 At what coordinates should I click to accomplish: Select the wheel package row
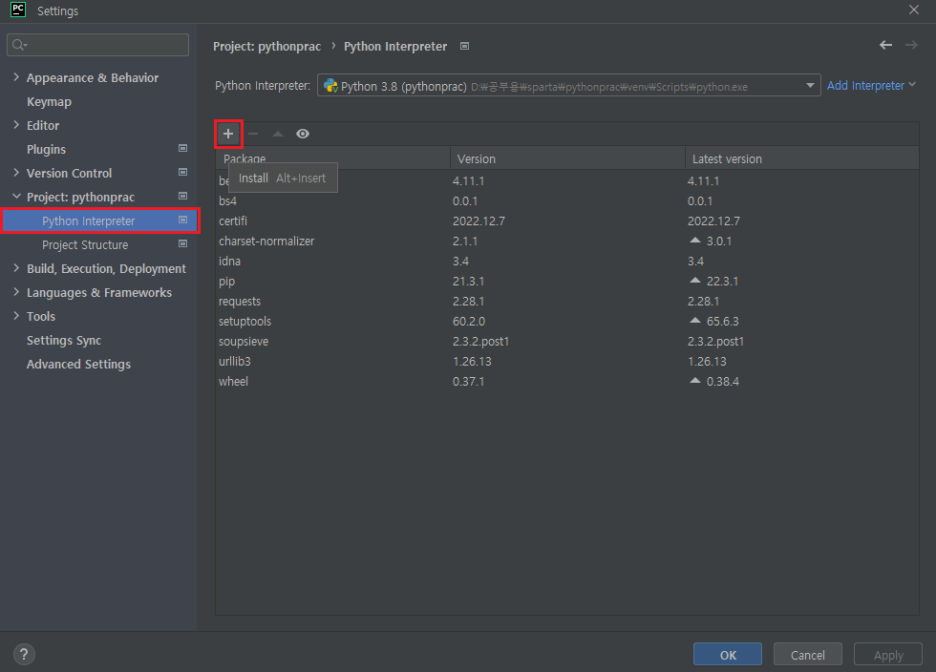(567, 381)
